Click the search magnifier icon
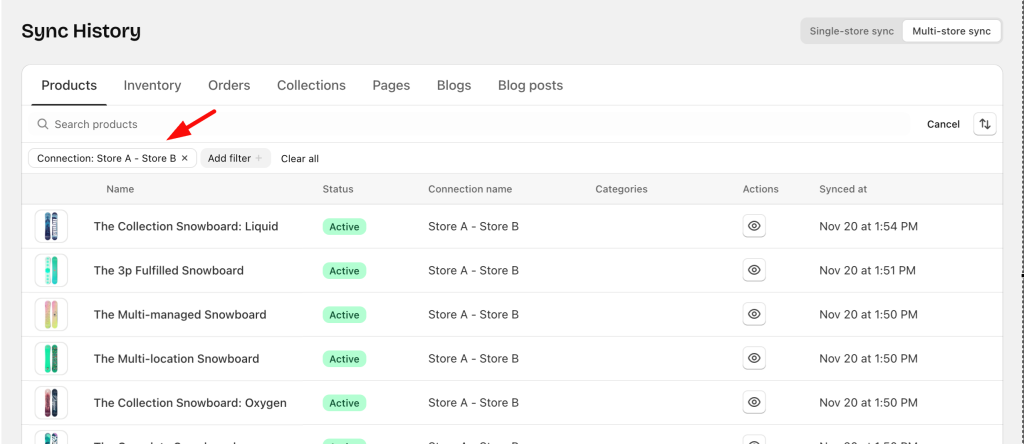Screen dimensions: 1024x444 click(x=43, y=124)
